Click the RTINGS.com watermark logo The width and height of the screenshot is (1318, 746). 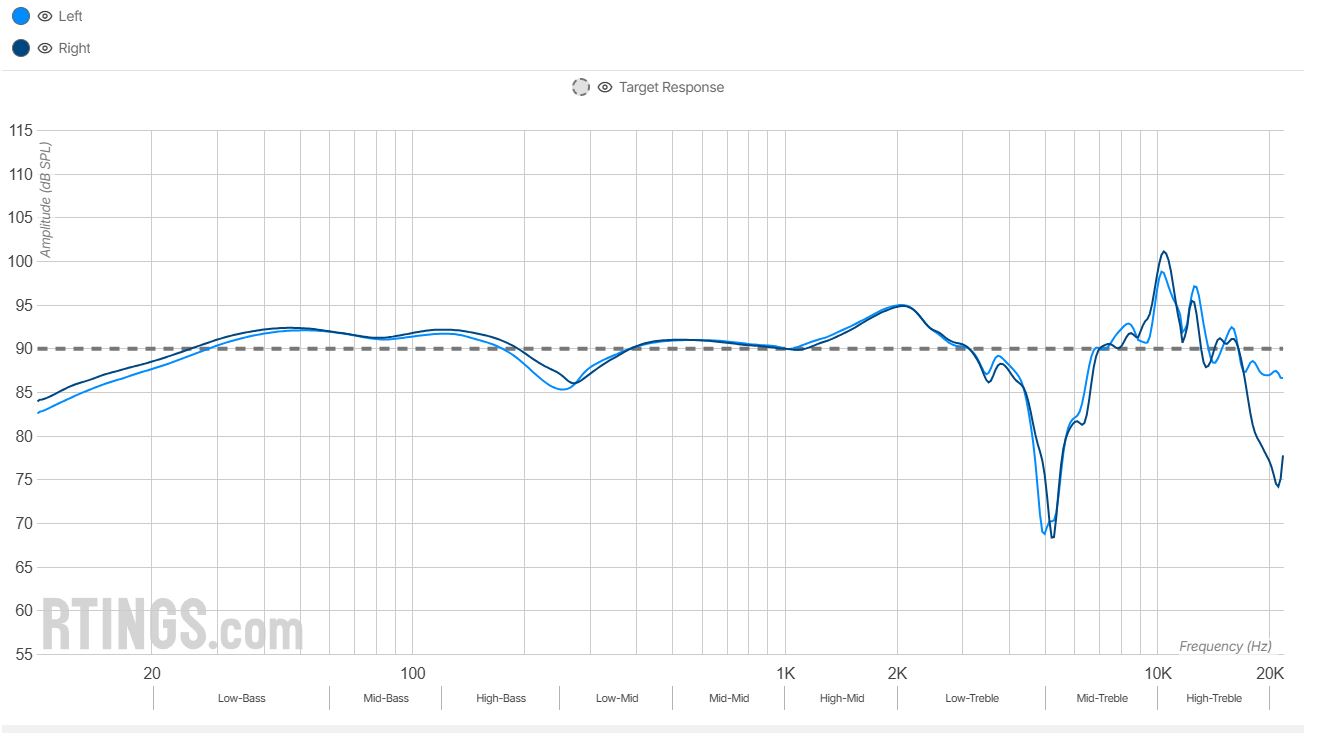point(172,625)
